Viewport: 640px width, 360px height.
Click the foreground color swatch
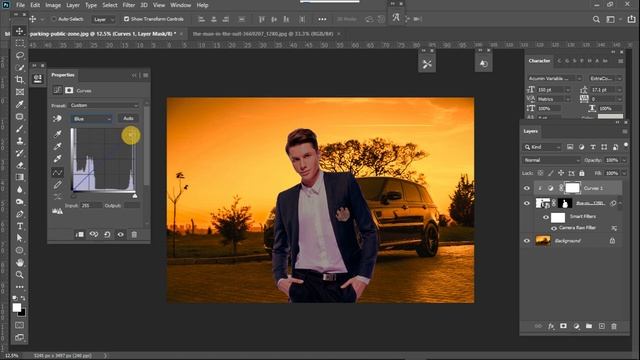(16, 308)
